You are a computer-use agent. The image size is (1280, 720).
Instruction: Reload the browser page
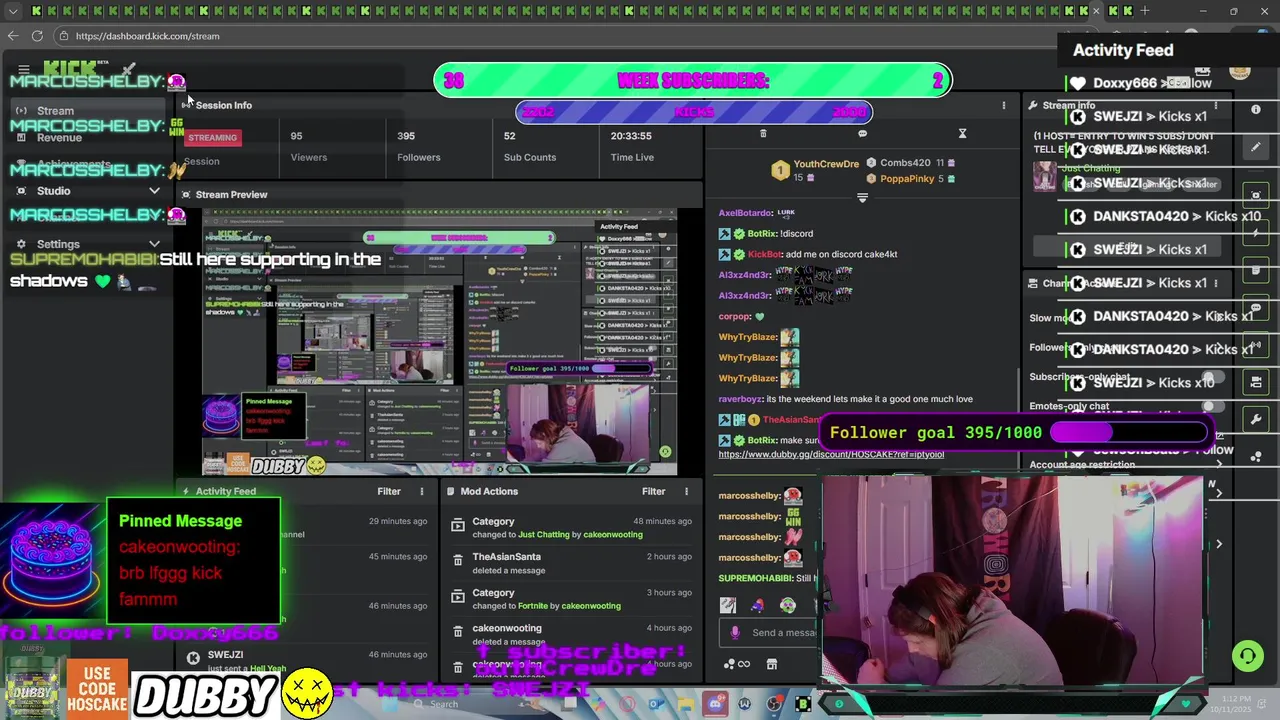pyautogui.click(x=37, y=36)
